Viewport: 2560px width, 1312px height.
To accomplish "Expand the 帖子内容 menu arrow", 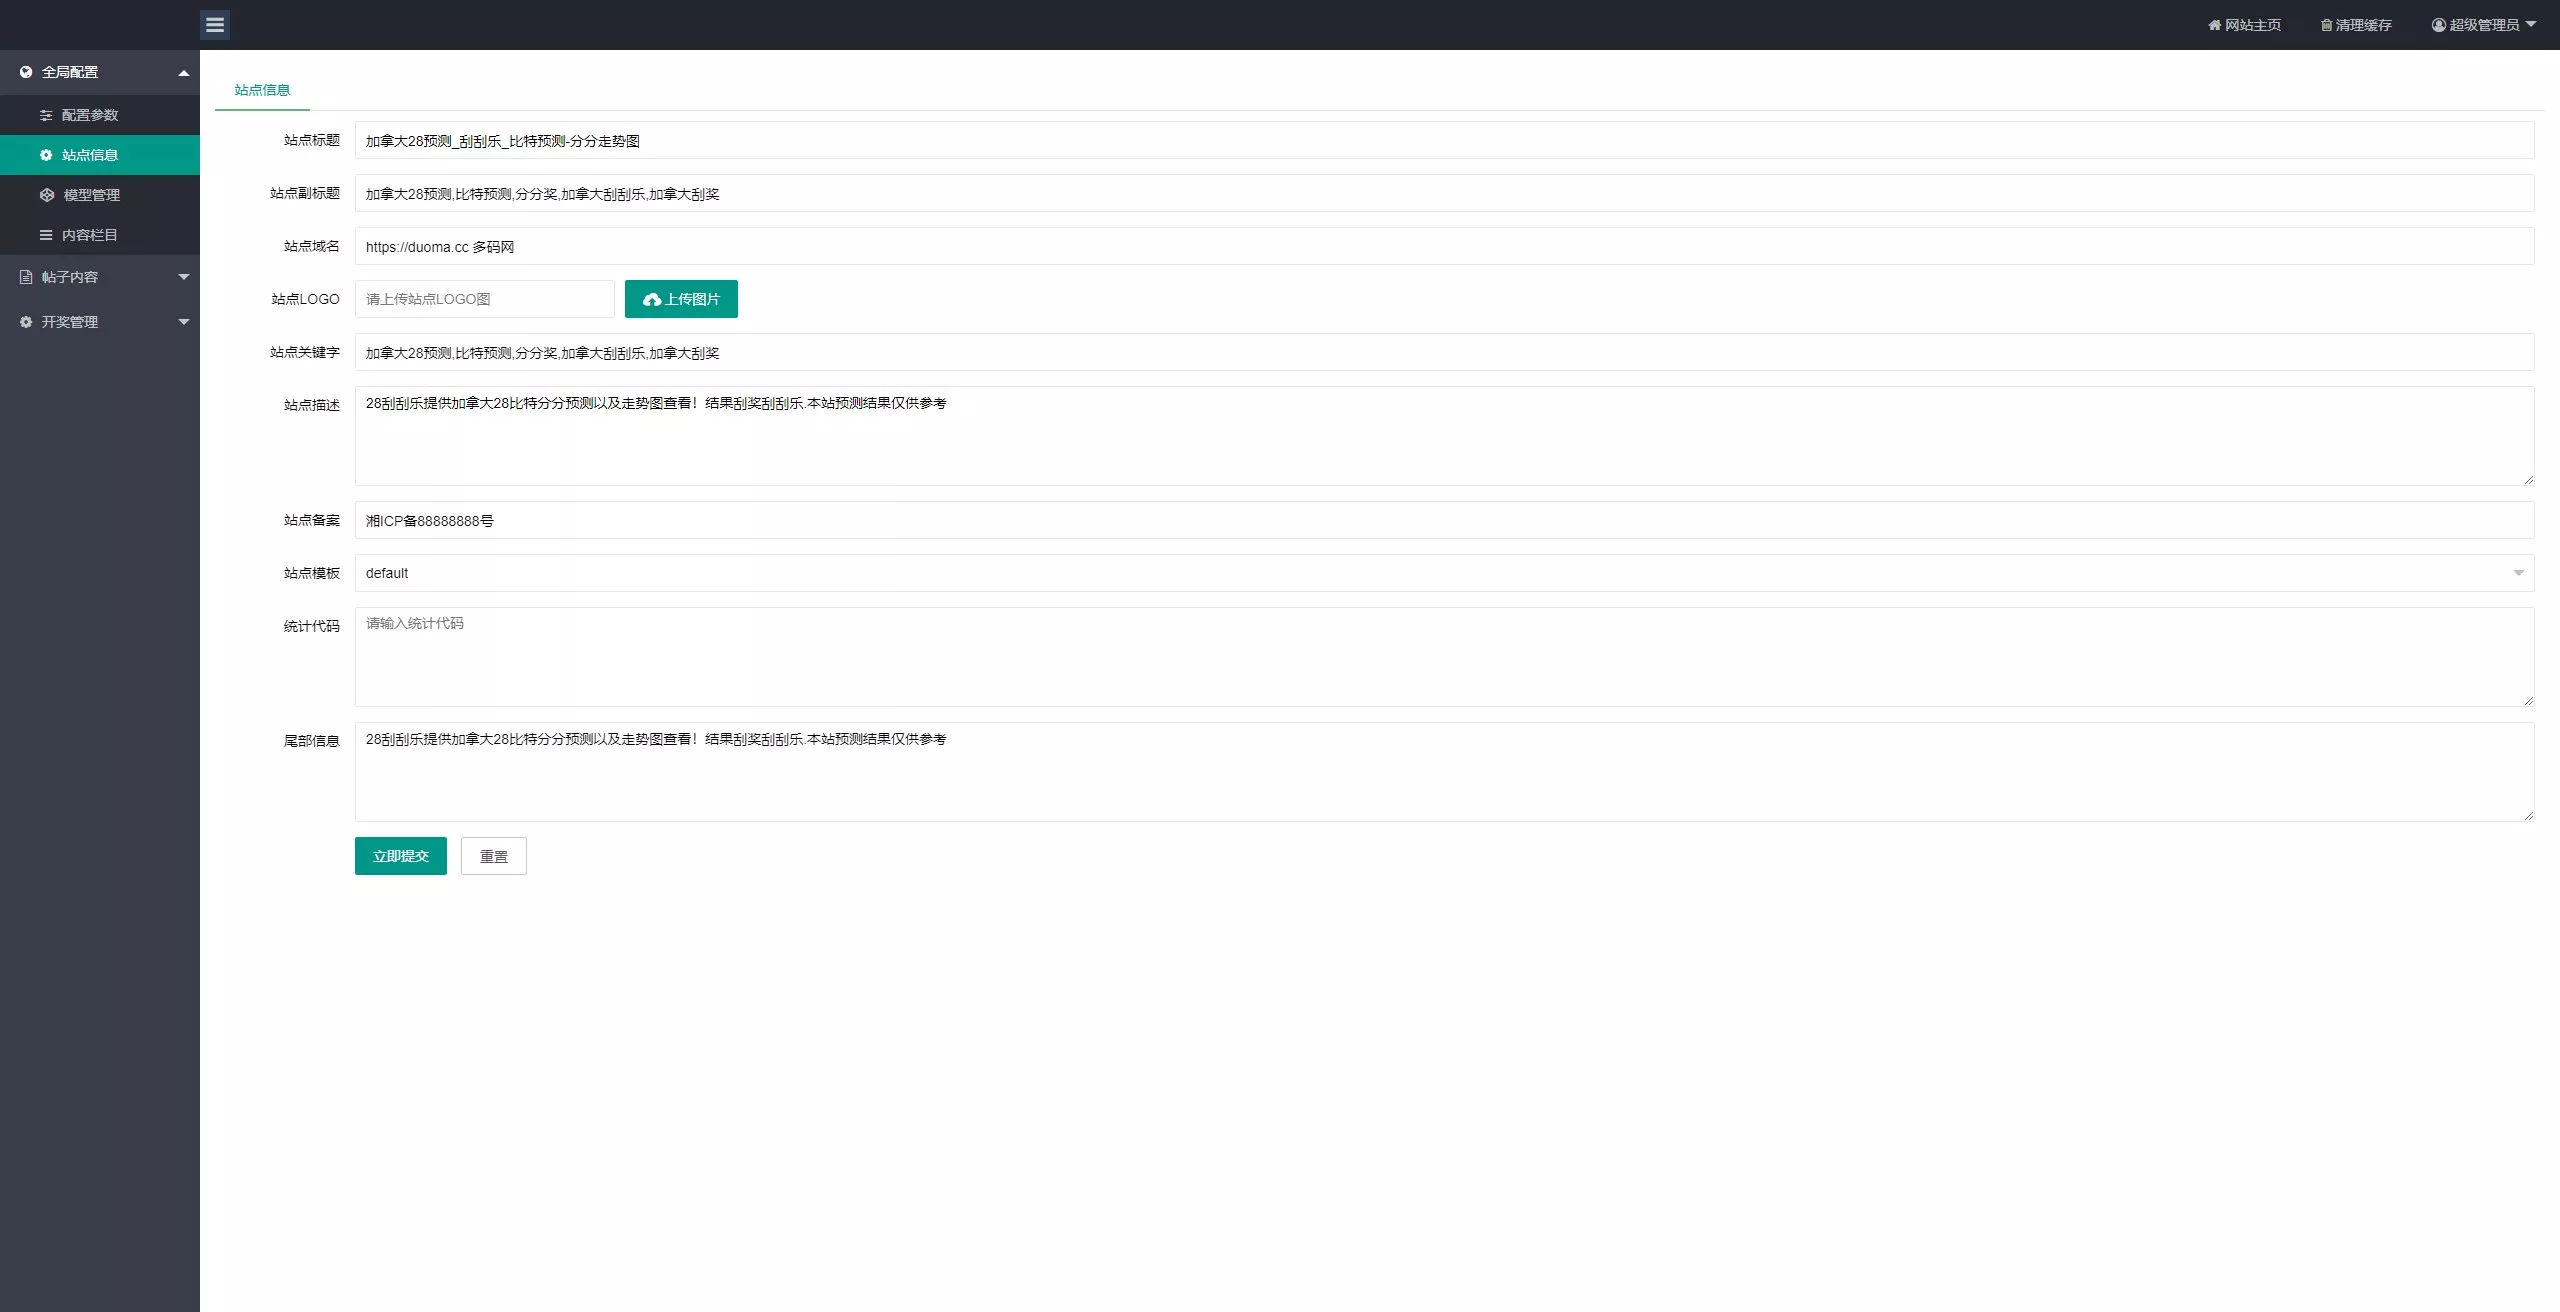I will point(184,277).
